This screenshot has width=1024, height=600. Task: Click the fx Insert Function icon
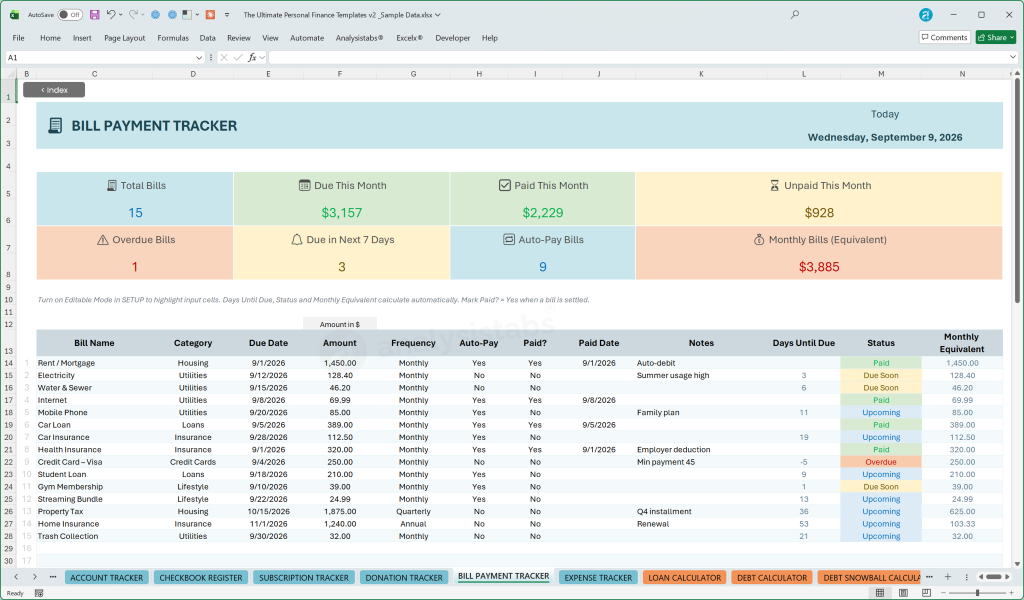pos(252,57)
